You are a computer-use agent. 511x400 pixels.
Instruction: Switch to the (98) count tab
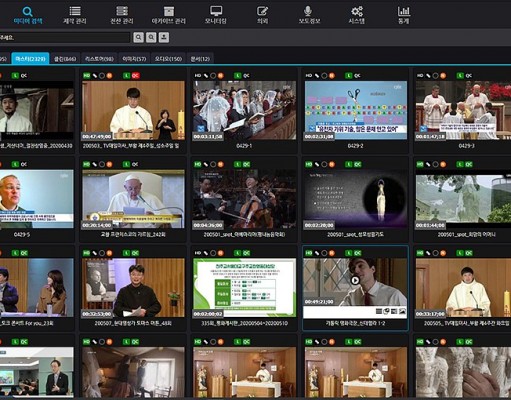click(99, 59)
